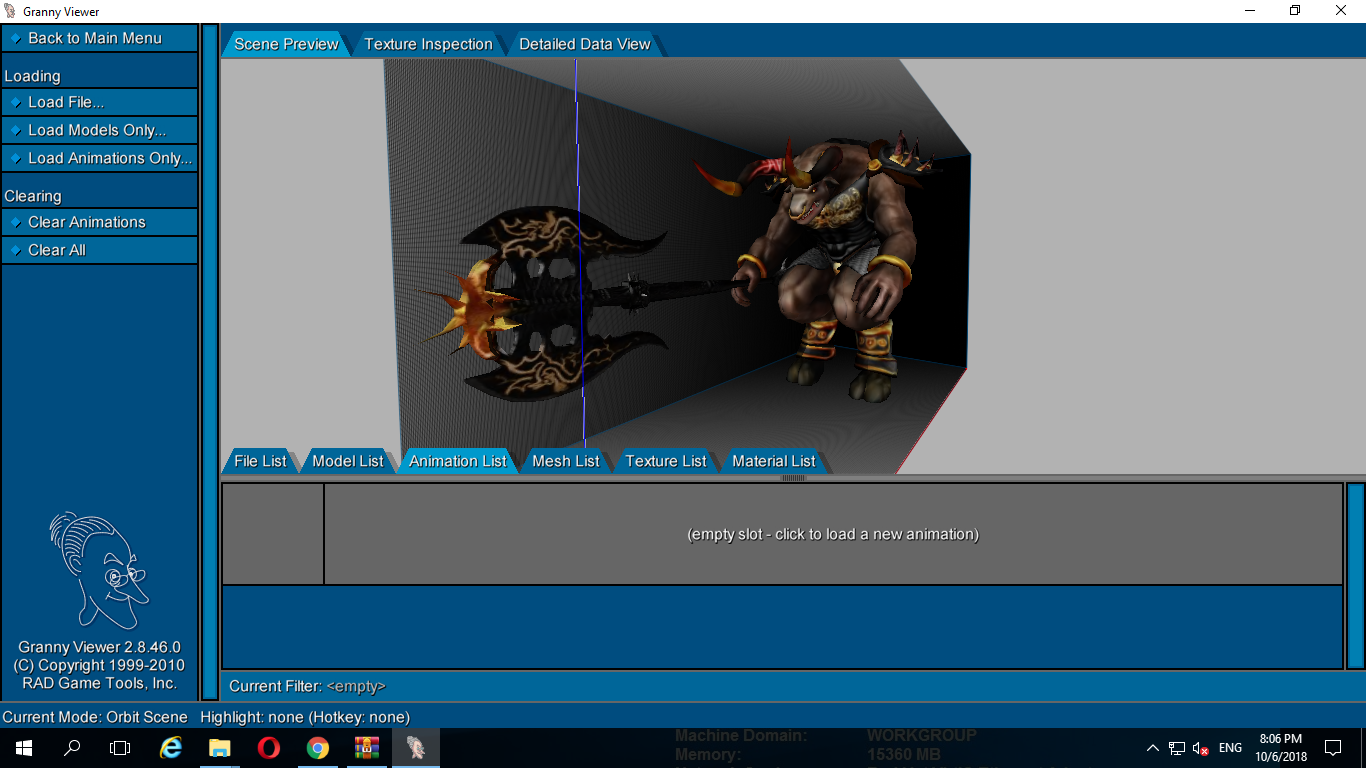Clear Animations from the scene
This screenshot has height=768, width=1366.
(99, 222)
